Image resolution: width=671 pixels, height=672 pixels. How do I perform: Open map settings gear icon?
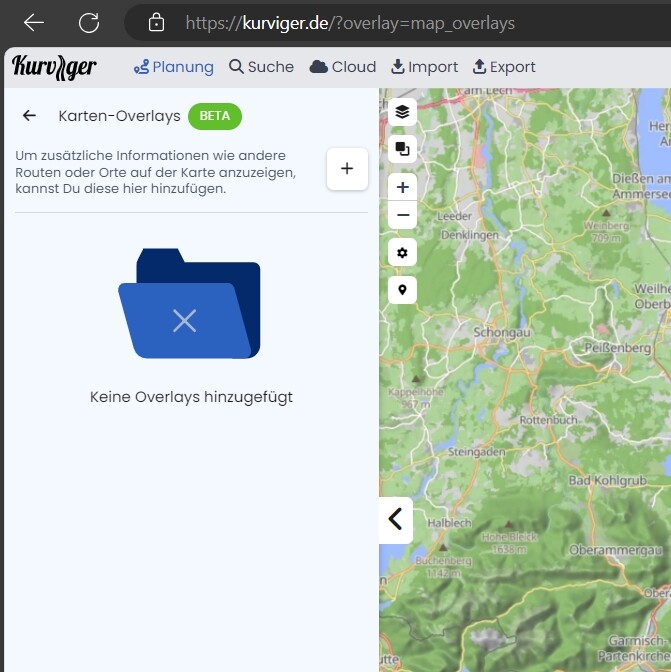(x=402, y=253)
